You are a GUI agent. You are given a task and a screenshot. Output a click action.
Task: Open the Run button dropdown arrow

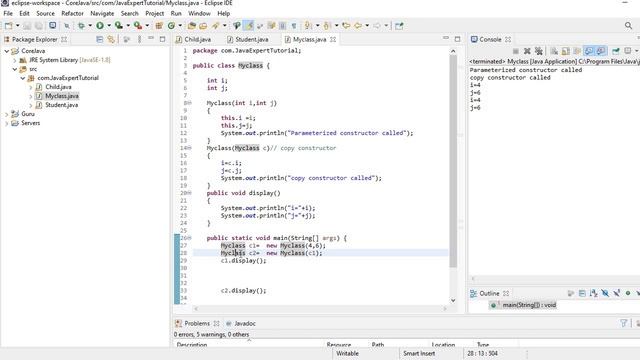[x=109, y=26]
